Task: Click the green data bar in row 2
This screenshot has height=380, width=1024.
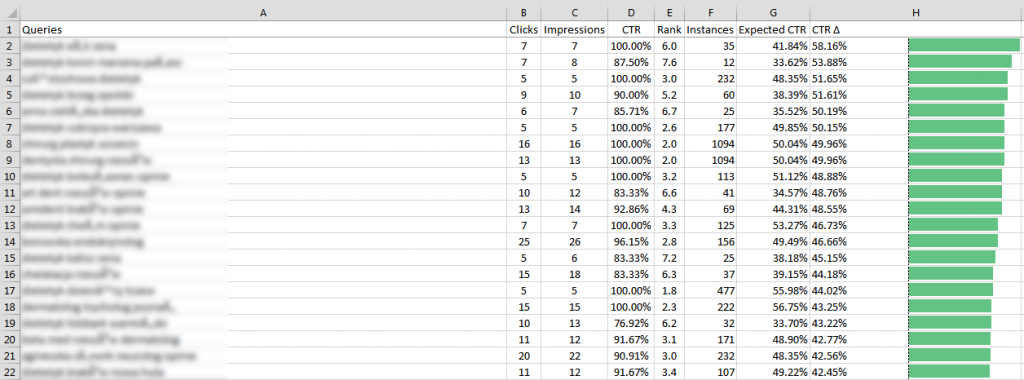Action: click(964, 46)
